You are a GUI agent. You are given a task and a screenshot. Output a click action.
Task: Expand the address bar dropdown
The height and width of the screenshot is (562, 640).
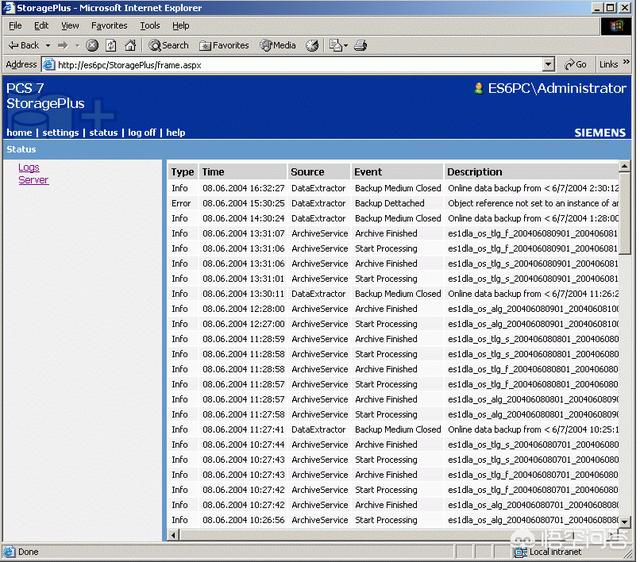coord(548,64)
